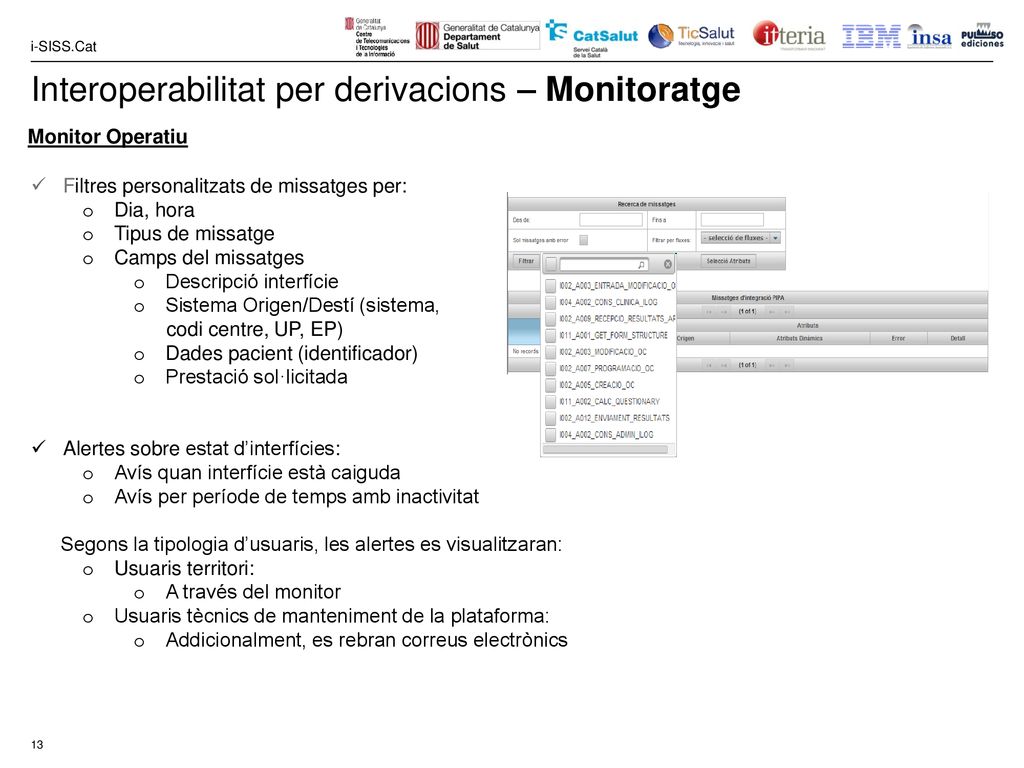The width and height of the screenshot is (1024, 768).
Task: Click the Filtrar button
Action: coord(526,261)
